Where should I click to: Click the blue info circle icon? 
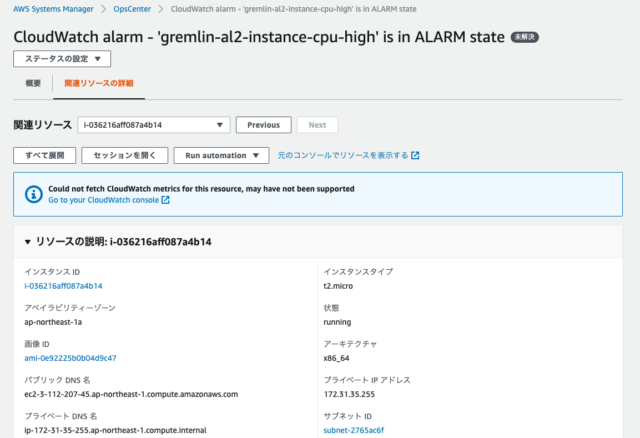click(33, 194)
